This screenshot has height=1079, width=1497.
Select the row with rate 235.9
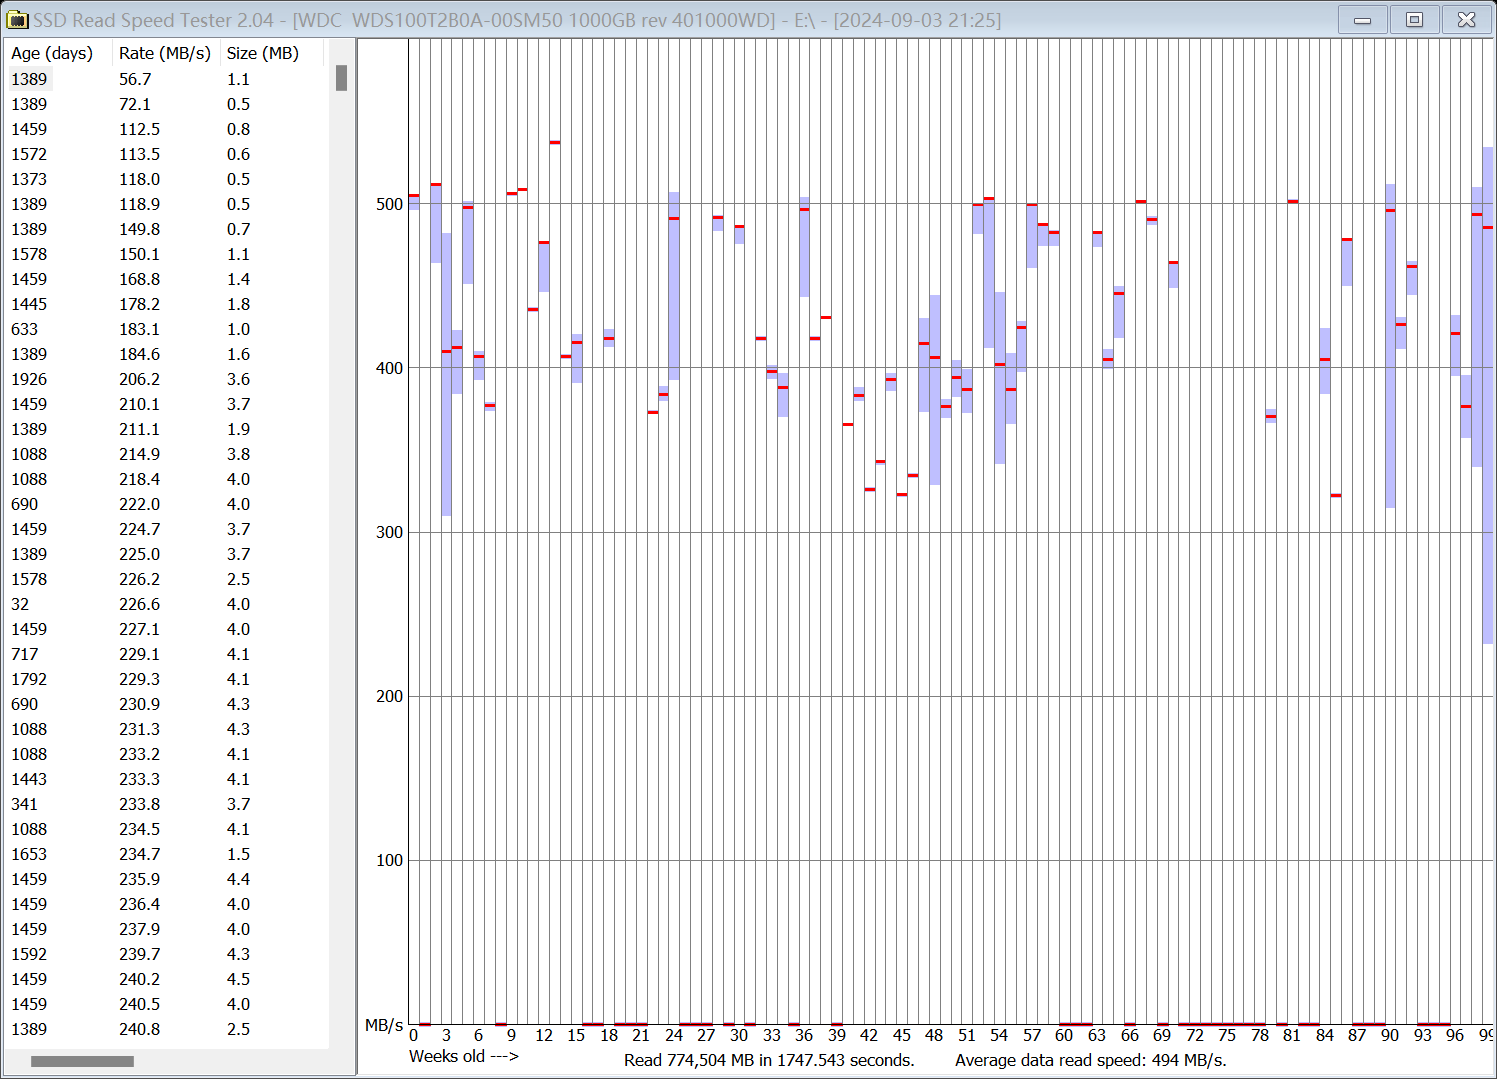166,879
